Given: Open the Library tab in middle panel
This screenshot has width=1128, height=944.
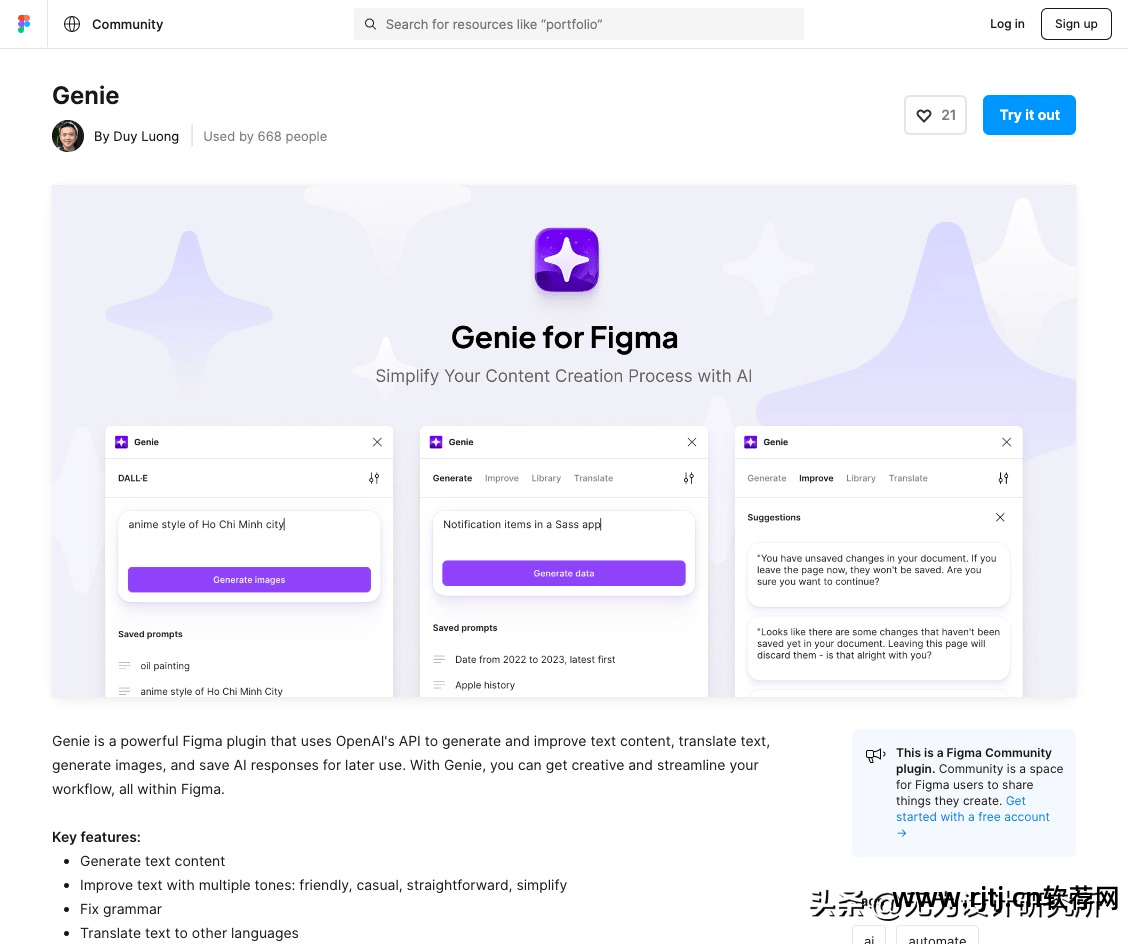Looking at the screenshot, I should [x=546, y=478].
